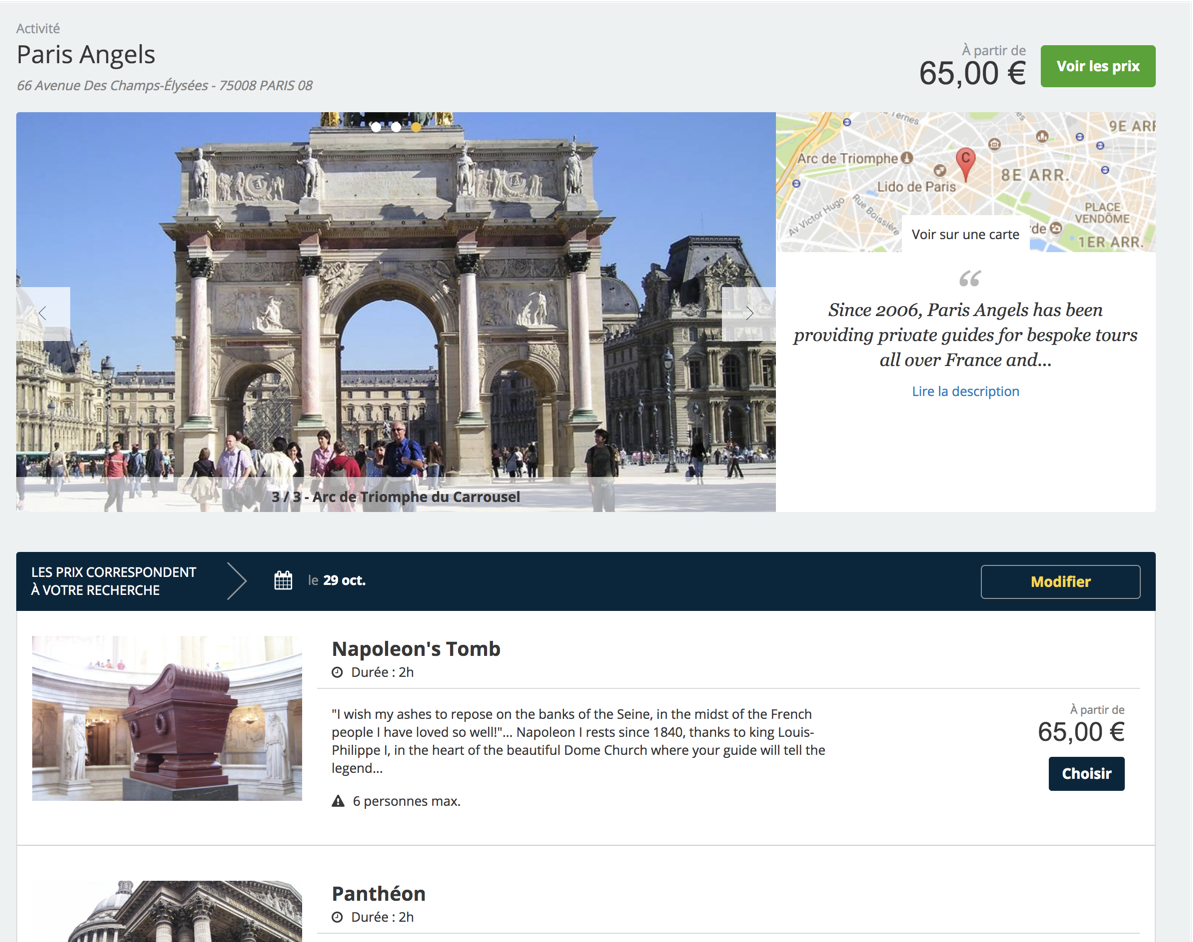Click the 29 oct. date text
This screenshot has width=1193, height=942.
coord(344,581)
